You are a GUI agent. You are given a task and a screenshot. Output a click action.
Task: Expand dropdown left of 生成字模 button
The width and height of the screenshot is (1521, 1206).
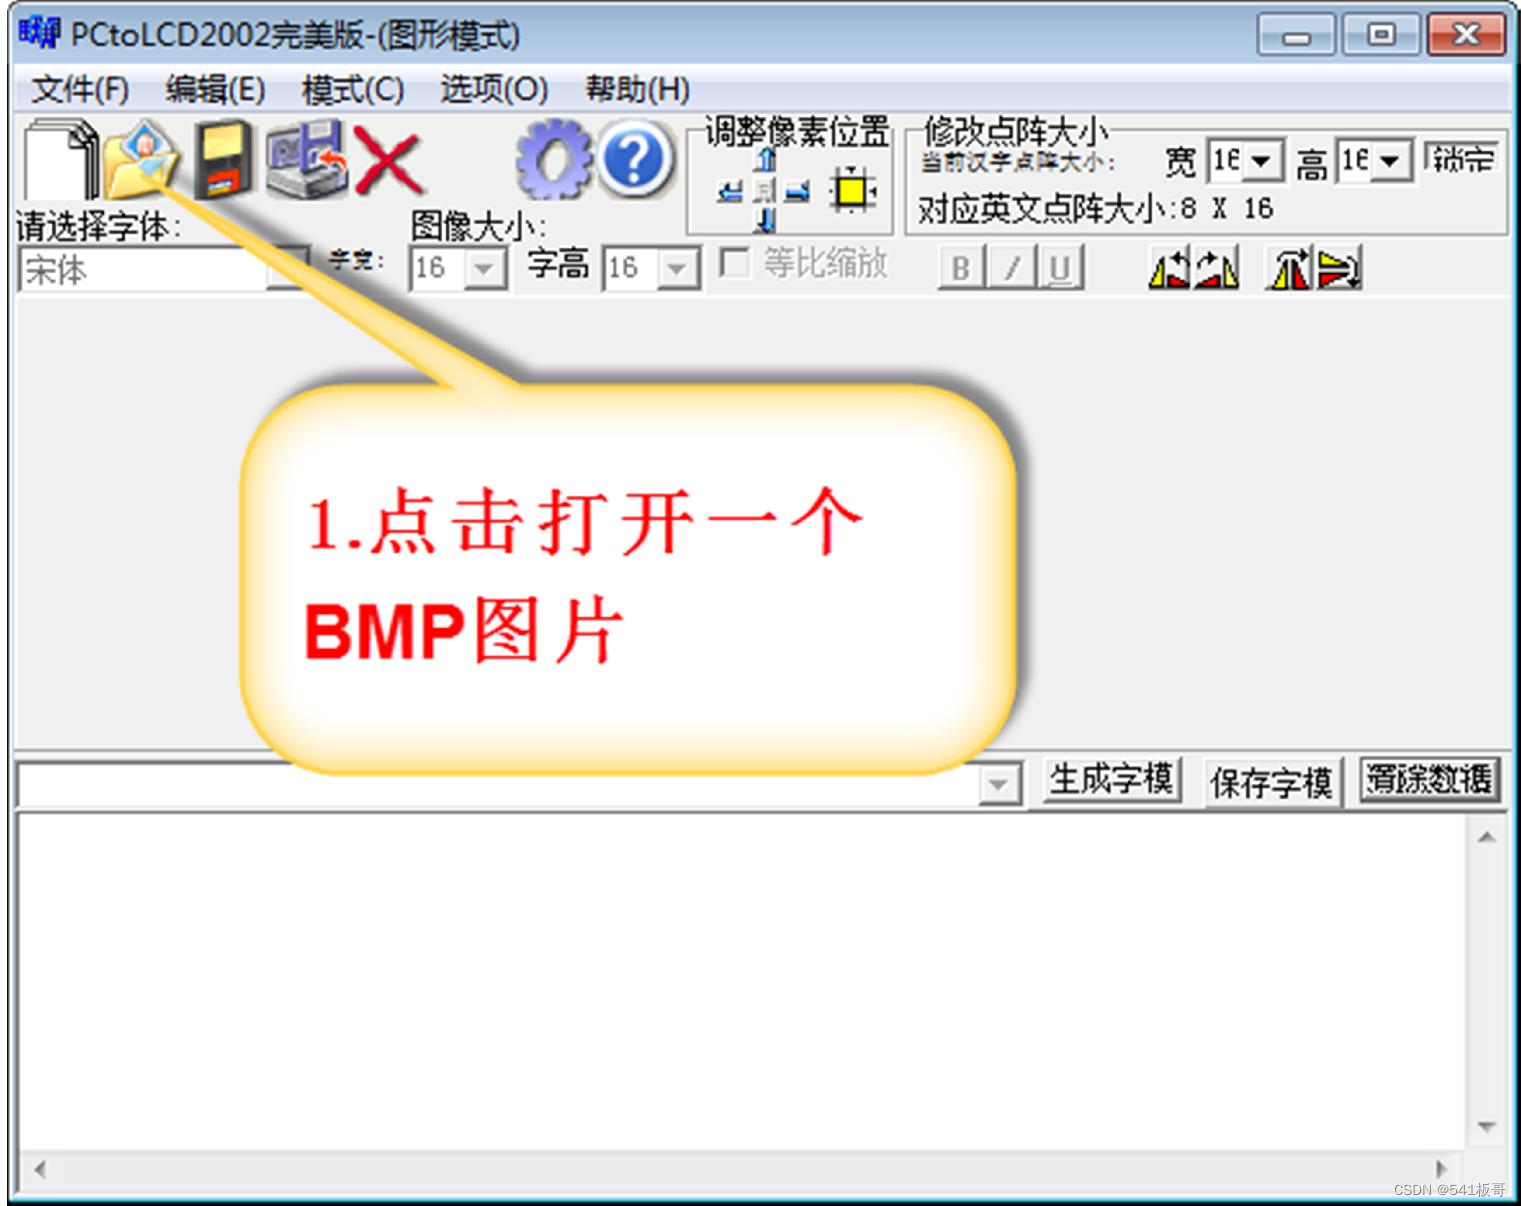point(998,784)
